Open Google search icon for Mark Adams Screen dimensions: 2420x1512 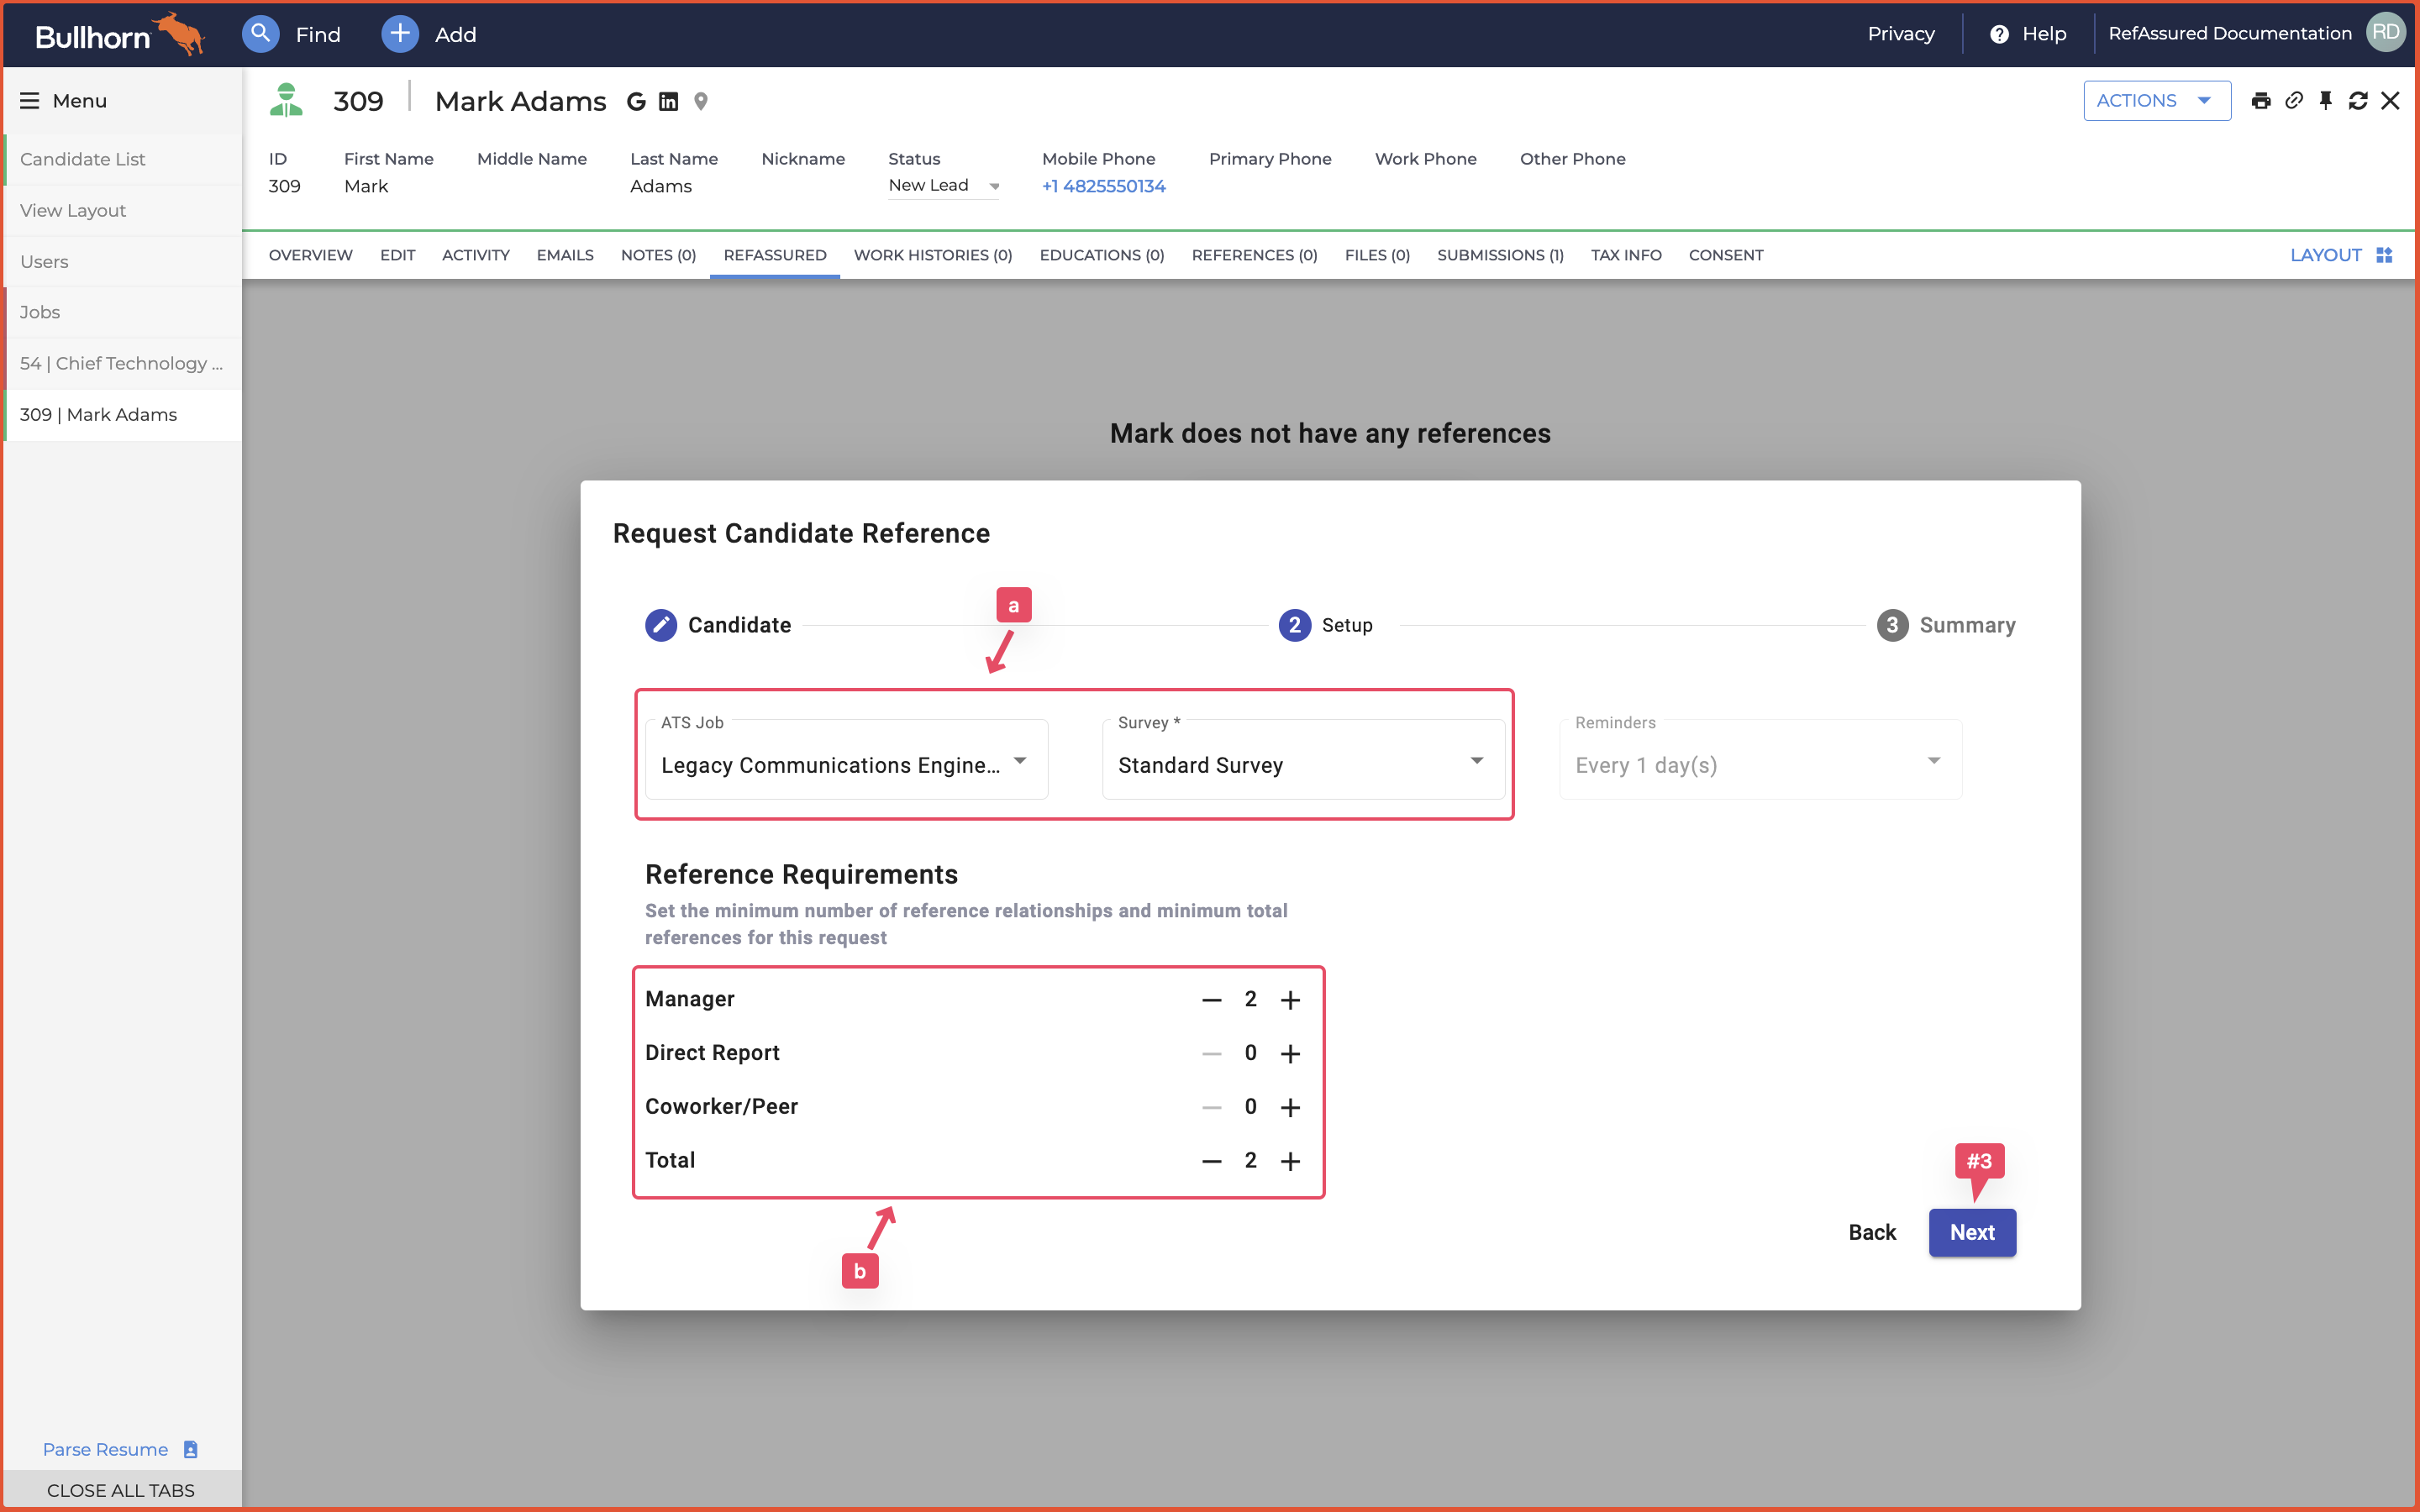coord(636,101)
